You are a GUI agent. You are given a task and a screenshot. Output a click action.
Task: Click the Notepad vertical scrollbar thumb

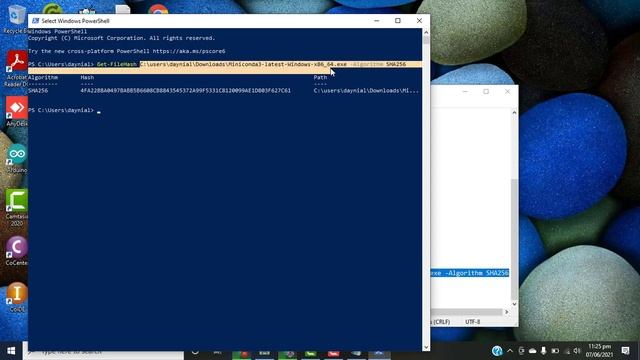pyautogui.click(x=514, y=239)
